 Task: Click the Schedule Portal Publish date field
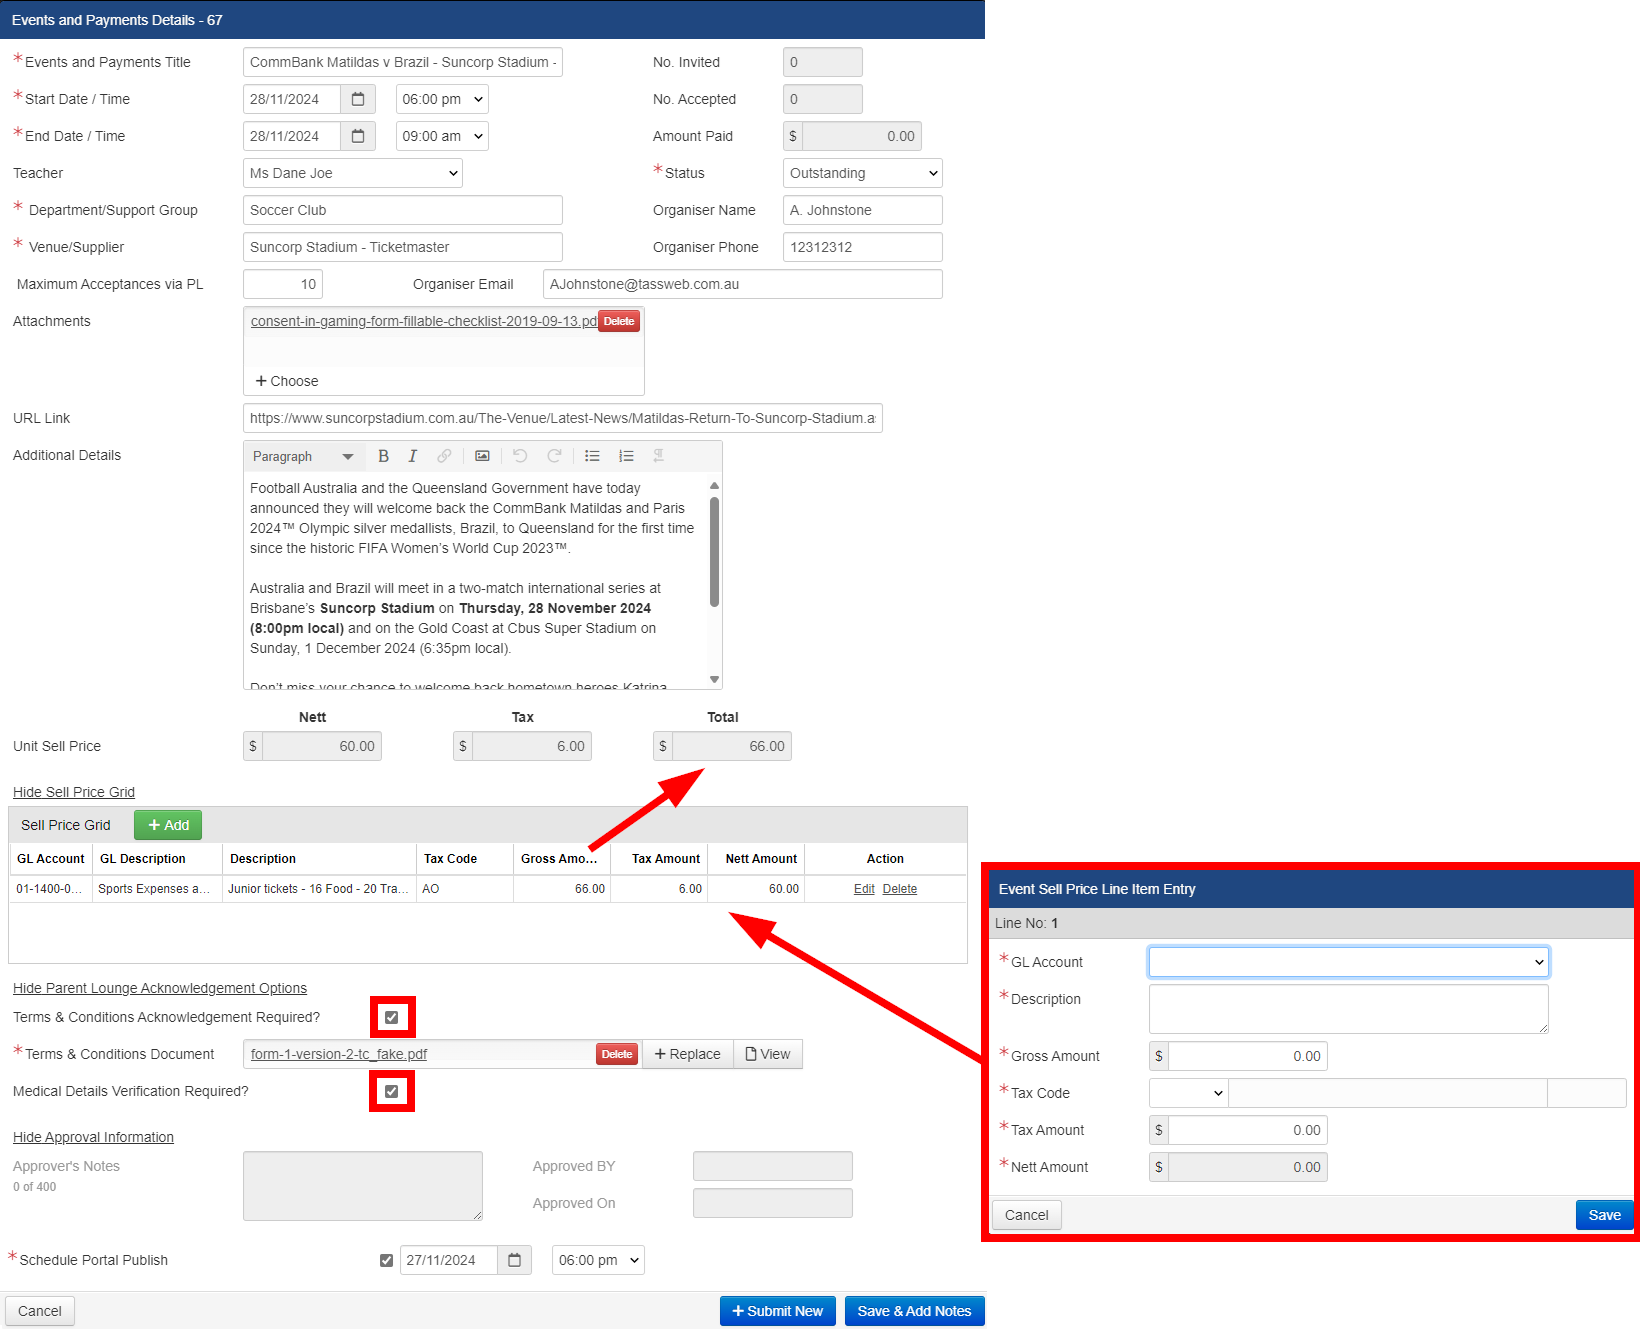[x=449, y=1260]
